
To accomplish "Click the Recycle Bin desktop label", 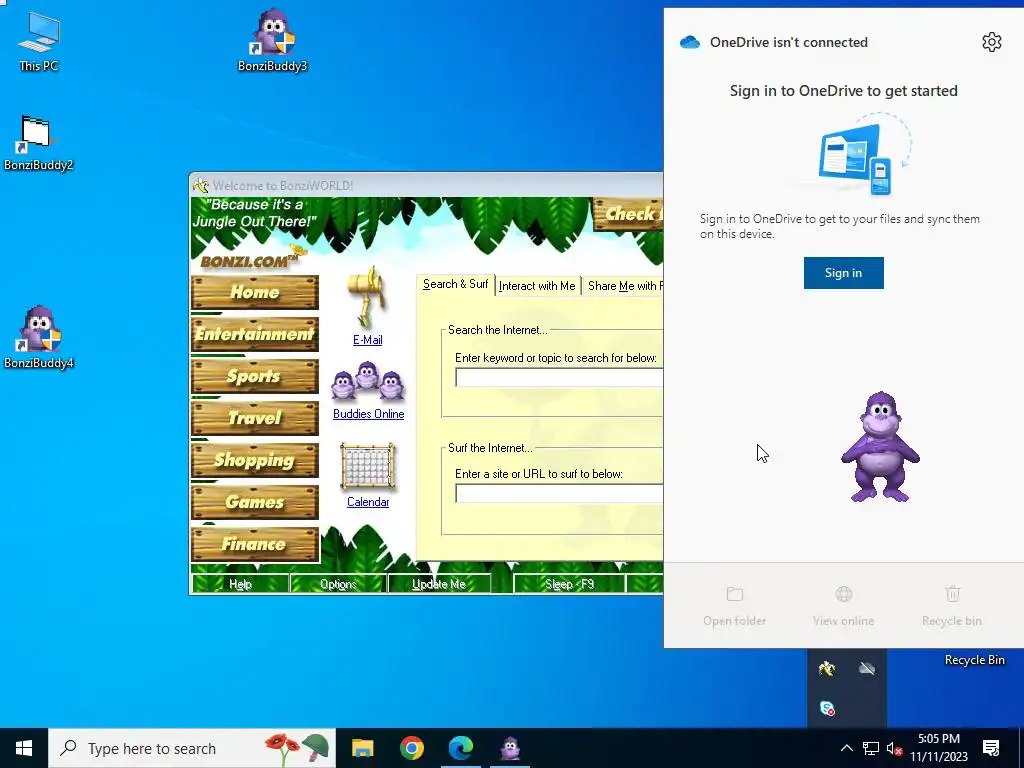I will point(974,660).
